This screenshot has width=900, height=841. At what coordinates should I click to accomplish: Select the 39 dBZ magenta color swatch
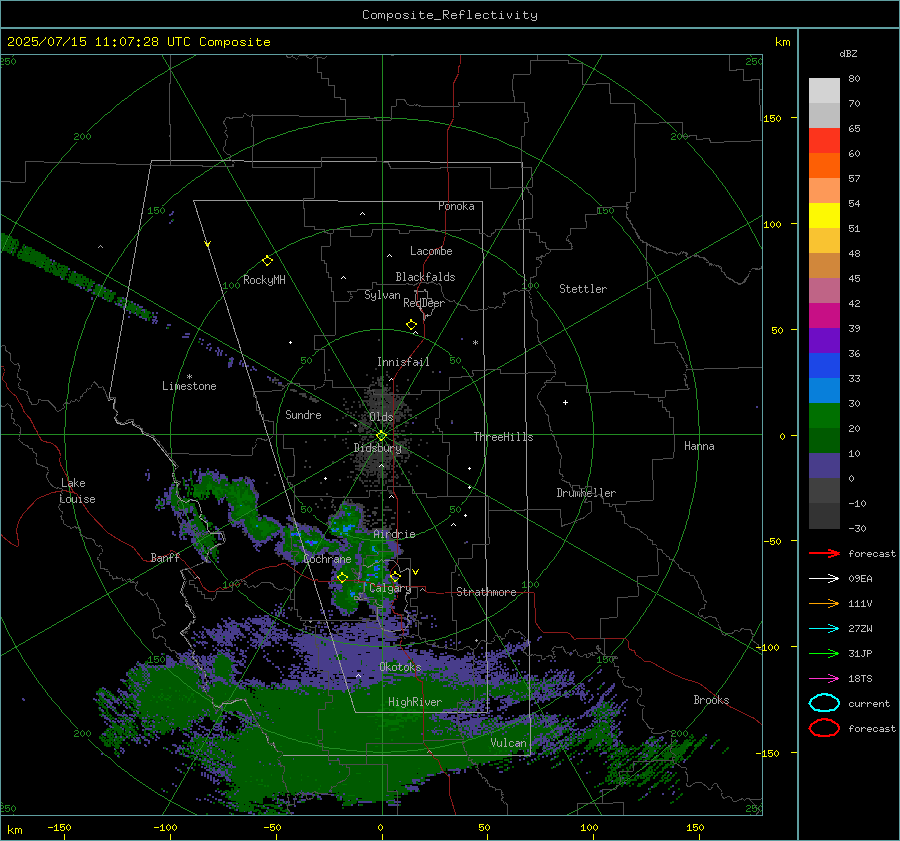pos(824,315)
